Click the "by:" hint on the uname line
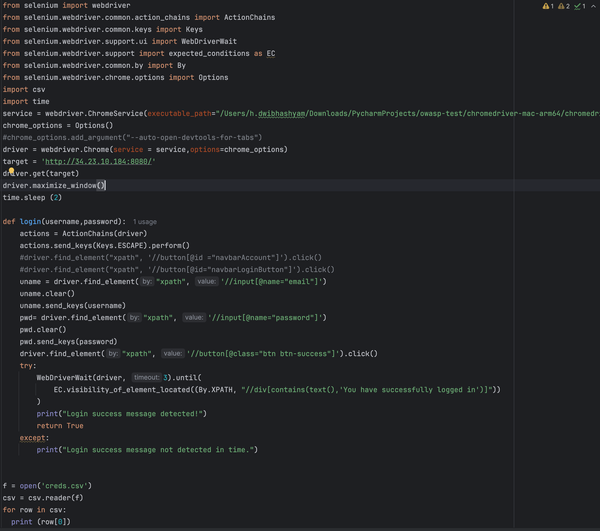The width and height of the screenshot is (600, 531). tap(146, 282)
